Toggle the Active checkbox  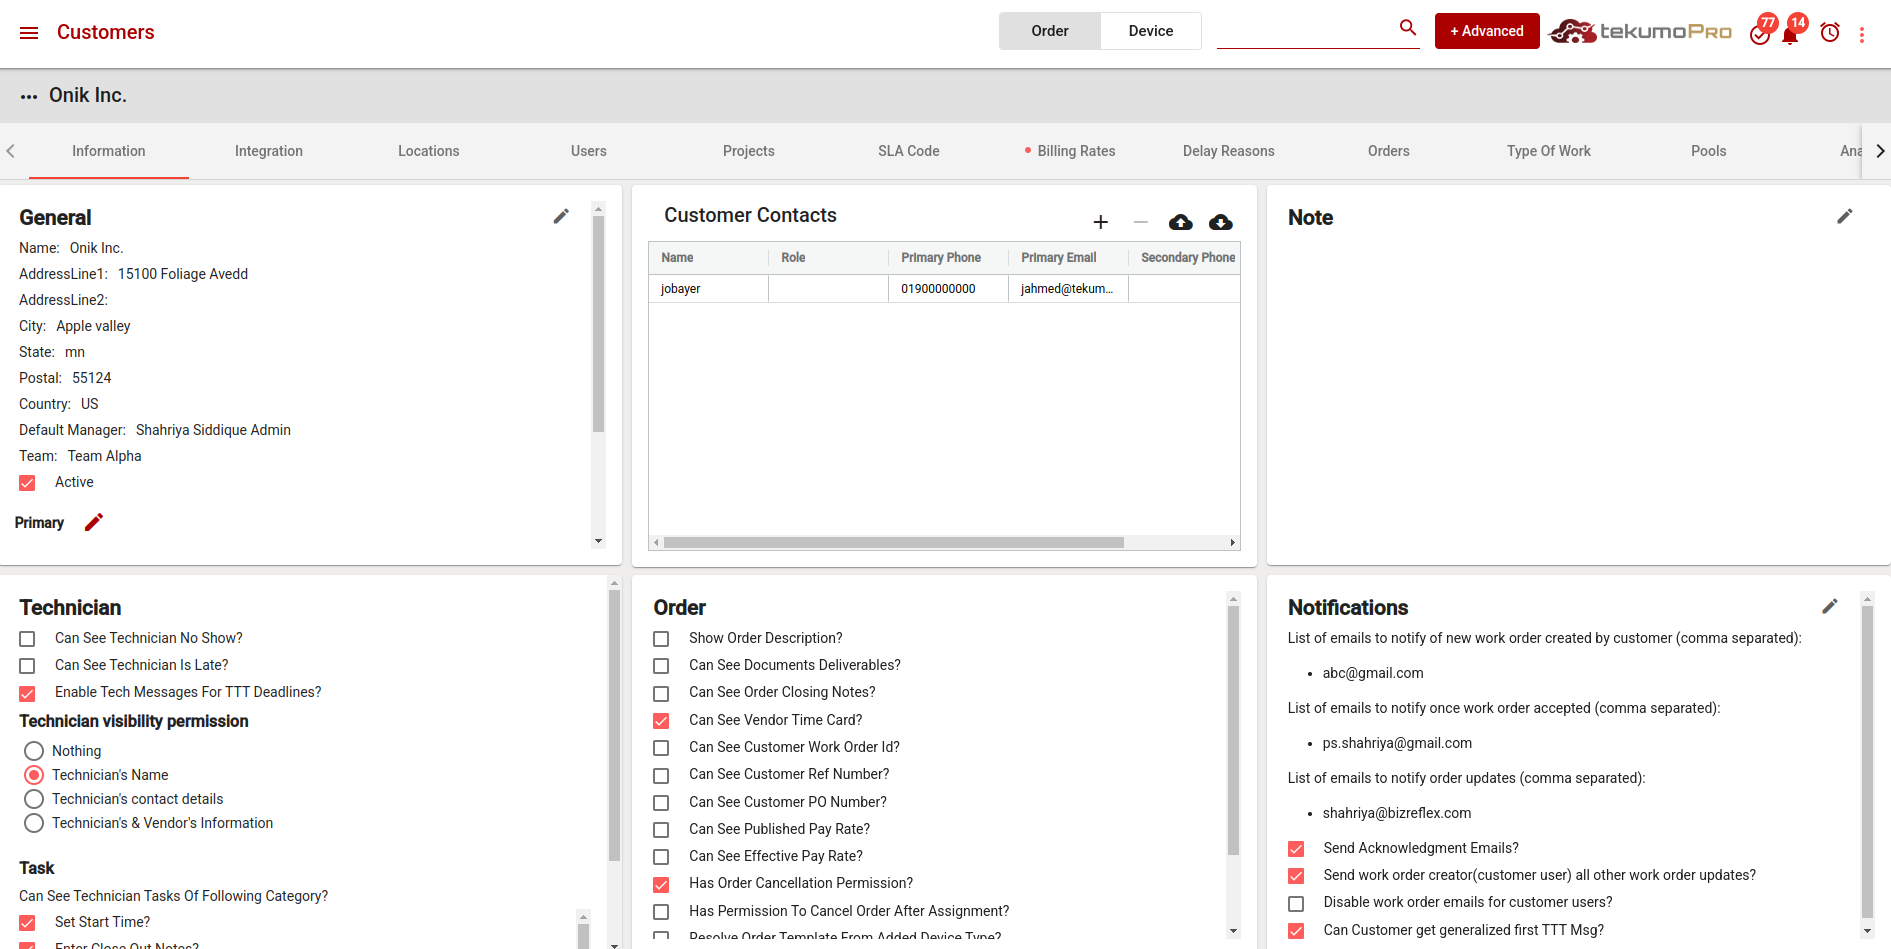point(28,483)
